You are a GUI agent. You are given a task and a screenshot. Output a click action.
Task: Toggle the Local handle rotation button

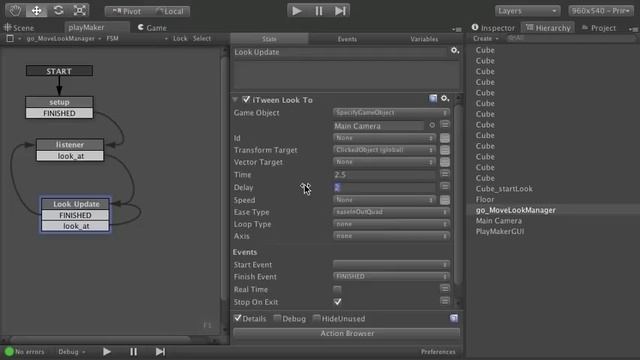tap(169, 11)
